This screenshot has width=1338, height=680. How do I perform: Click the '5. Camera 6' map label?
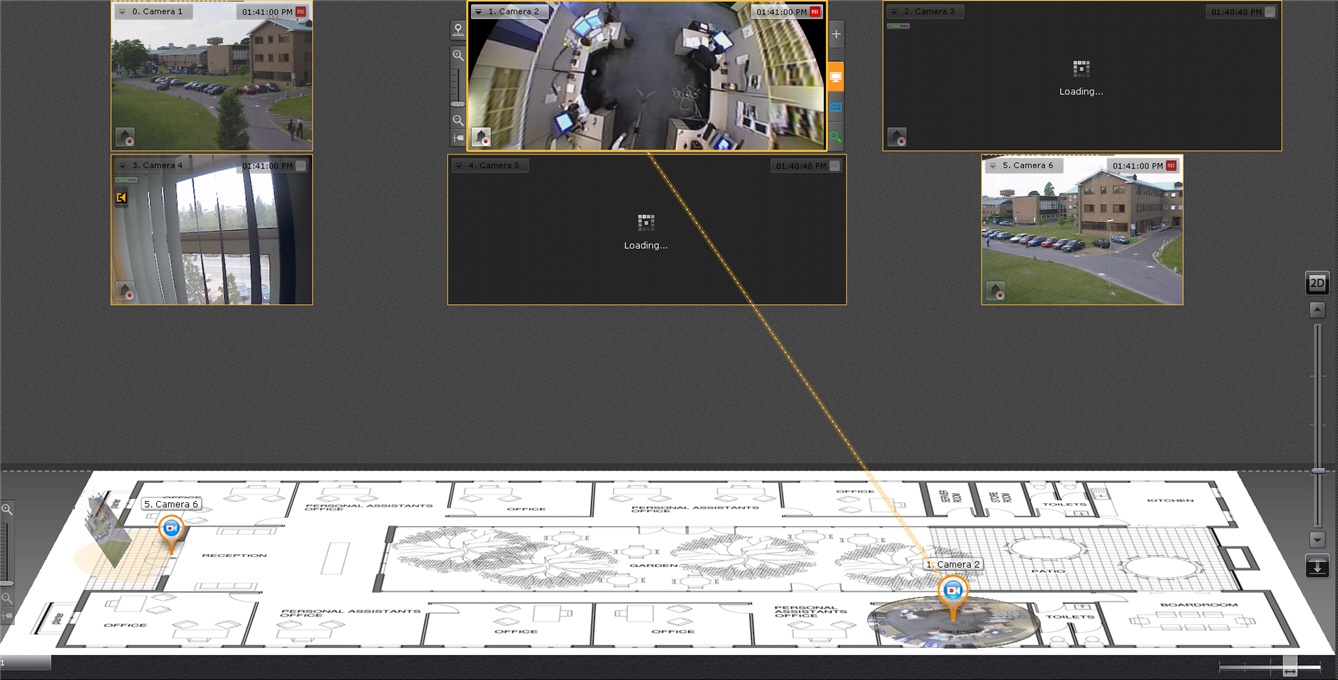click(170, 505)
